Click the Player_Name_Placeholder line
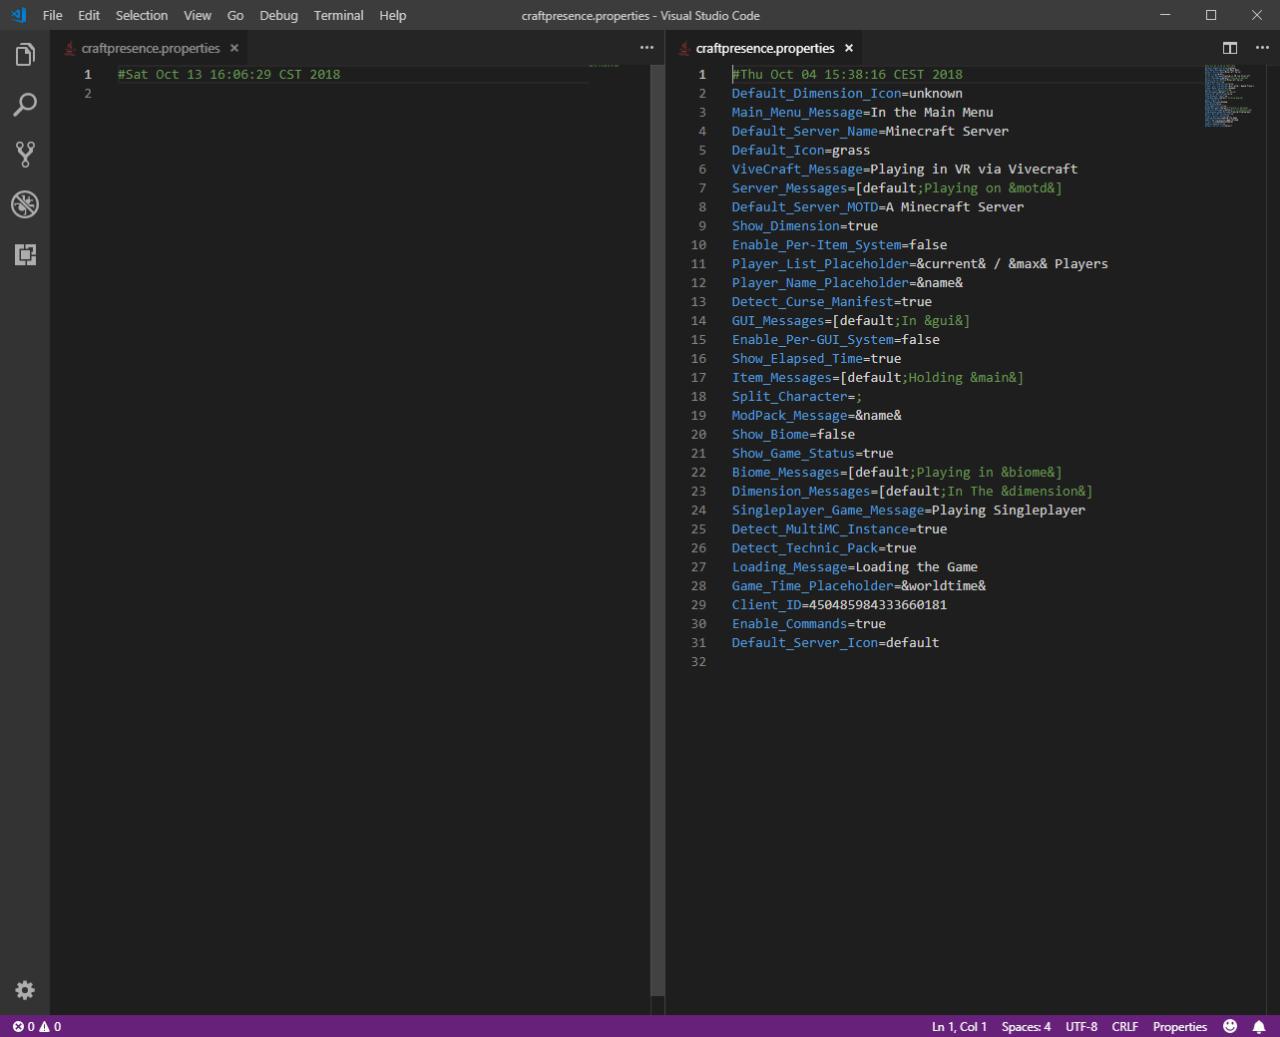The image size is (1280, 1037). tap(847, 283)
